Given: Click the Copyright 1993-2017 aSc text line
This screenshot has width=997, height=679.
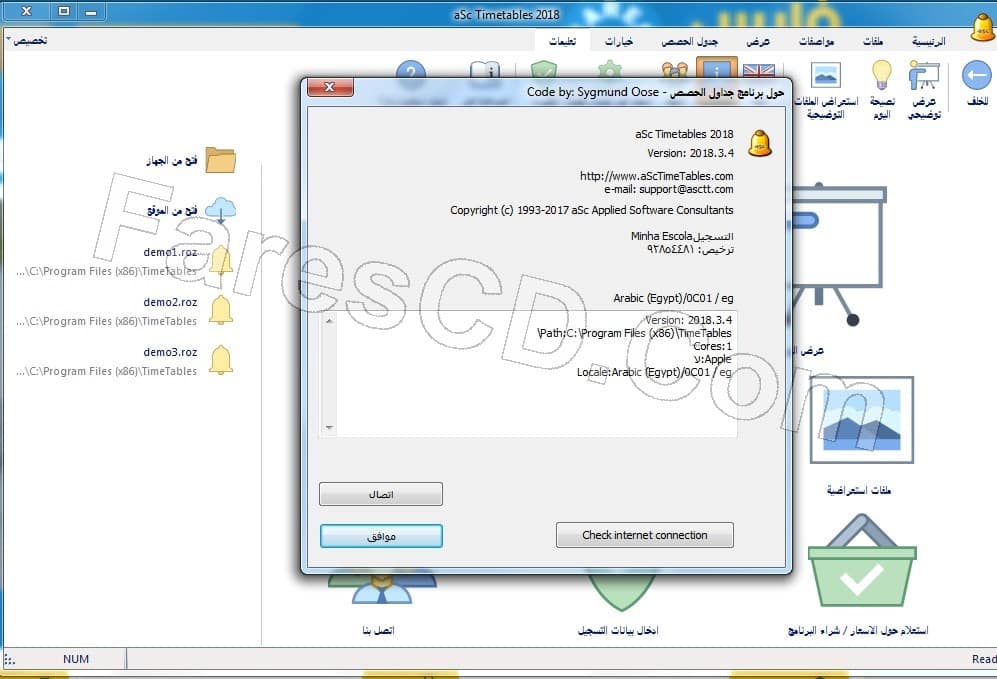Looking at the screenshot, I should click(x=592, y=210).
